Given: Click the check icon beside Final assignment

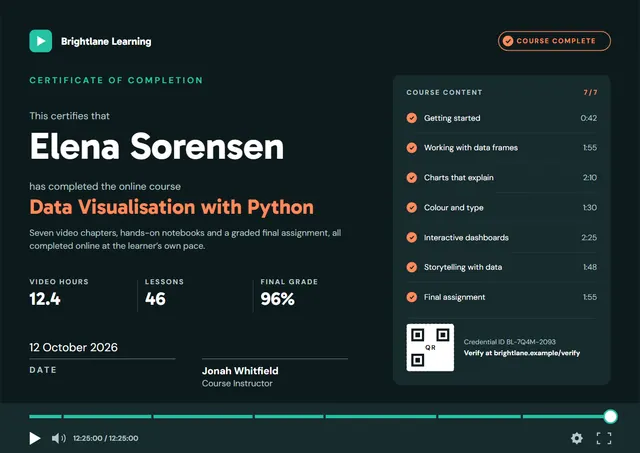Looking at the screenshot, I should (411, 297).
